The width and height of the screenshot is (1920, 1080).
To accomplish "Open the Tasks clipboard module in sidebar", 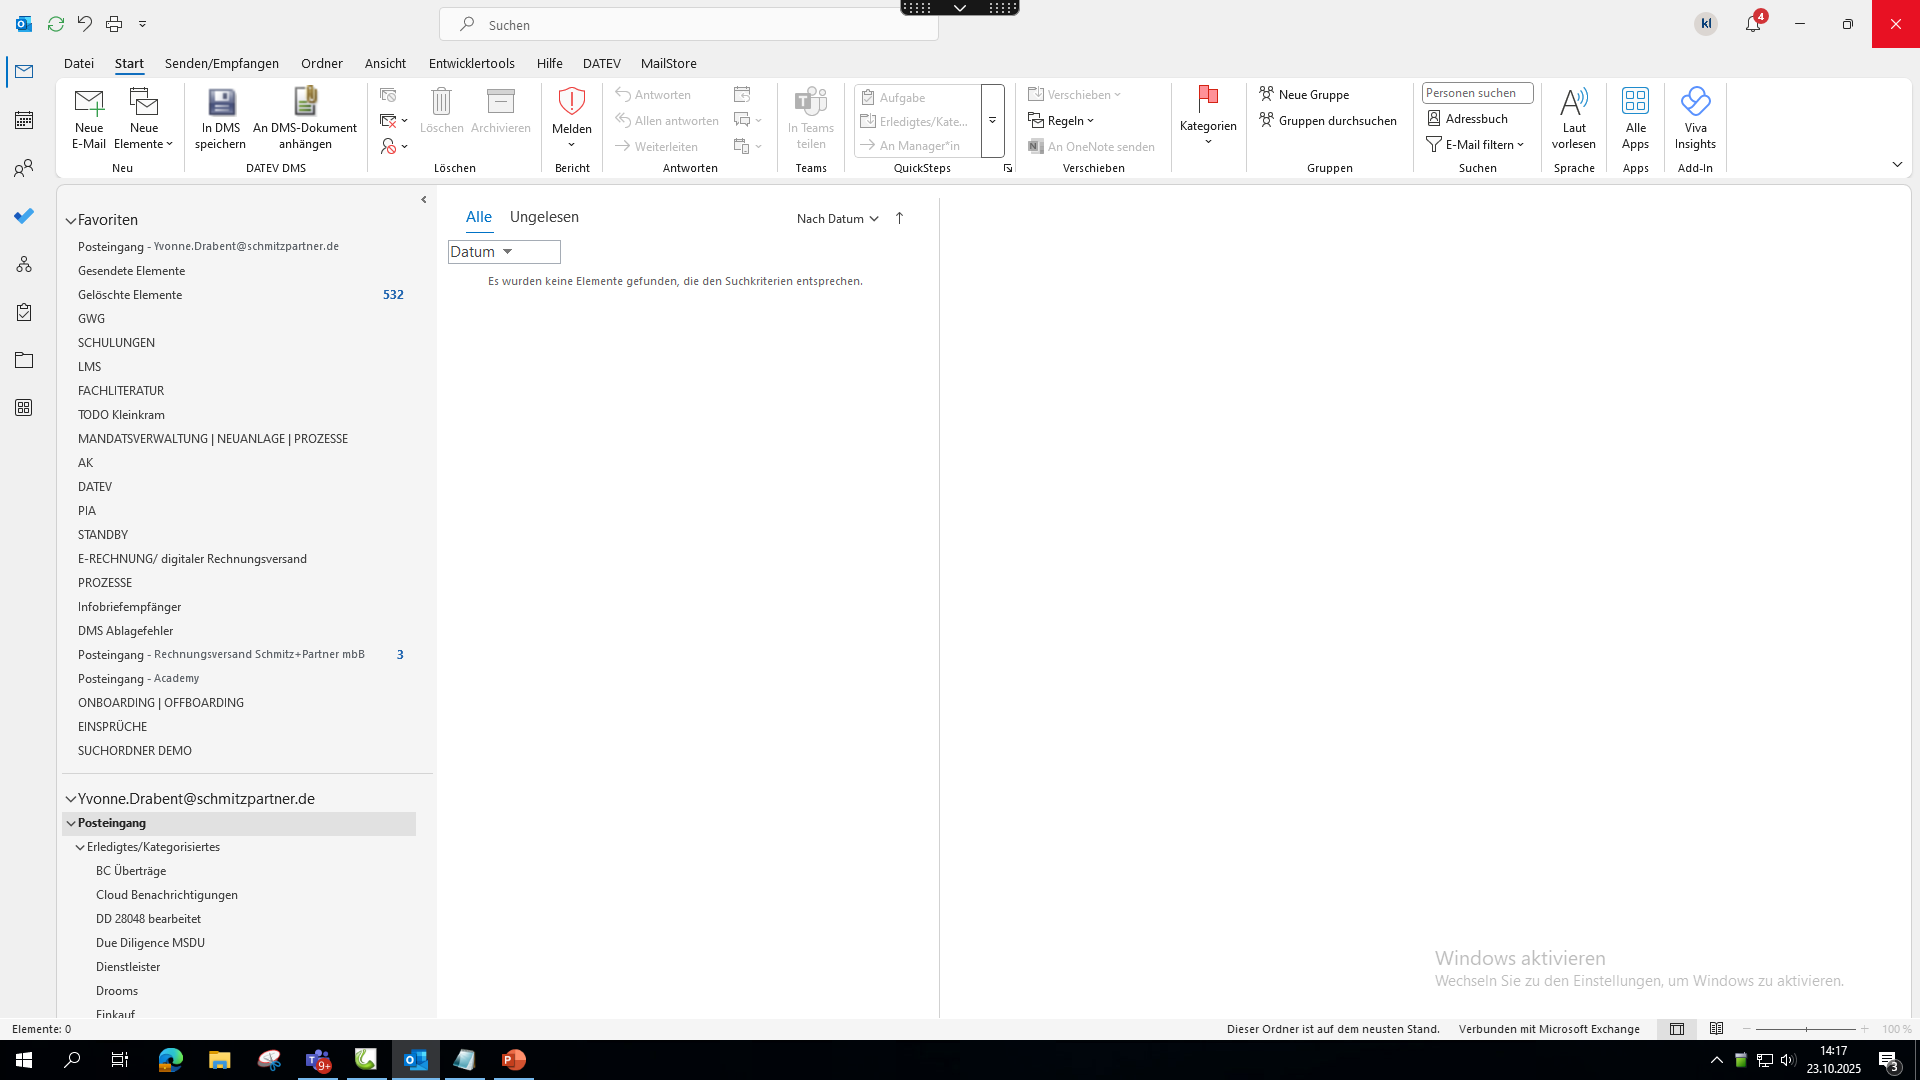I will point(24,312).
